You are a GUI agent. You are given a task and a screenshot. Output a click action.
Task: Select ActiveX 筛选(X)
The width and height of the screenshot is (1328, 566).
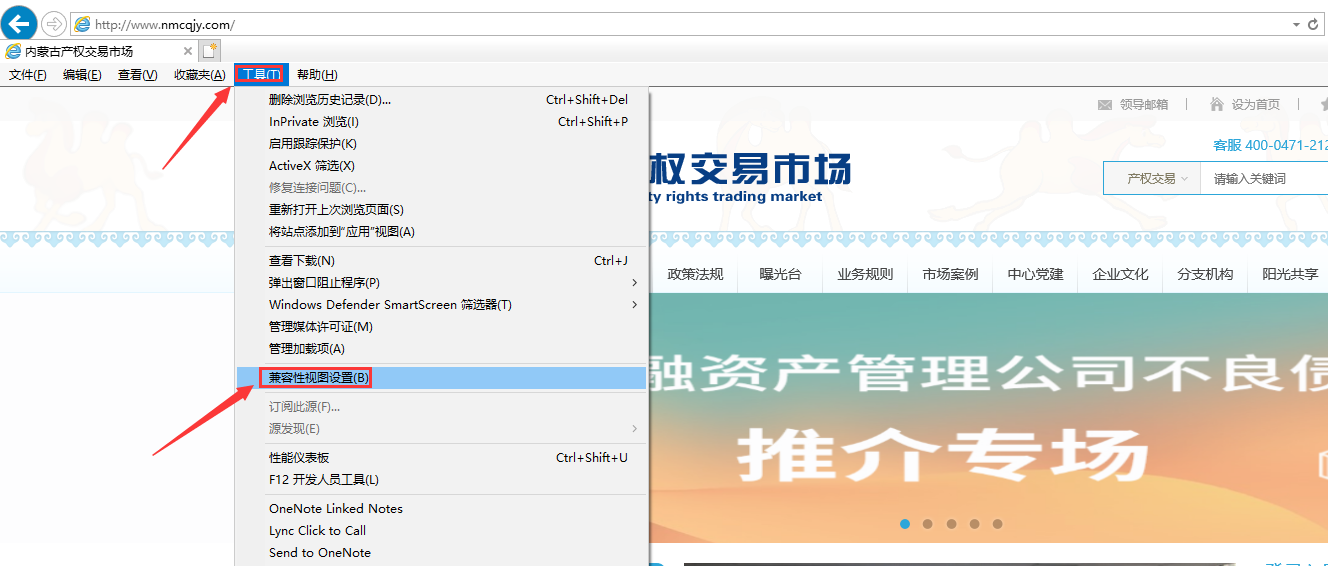pos(442,166)
